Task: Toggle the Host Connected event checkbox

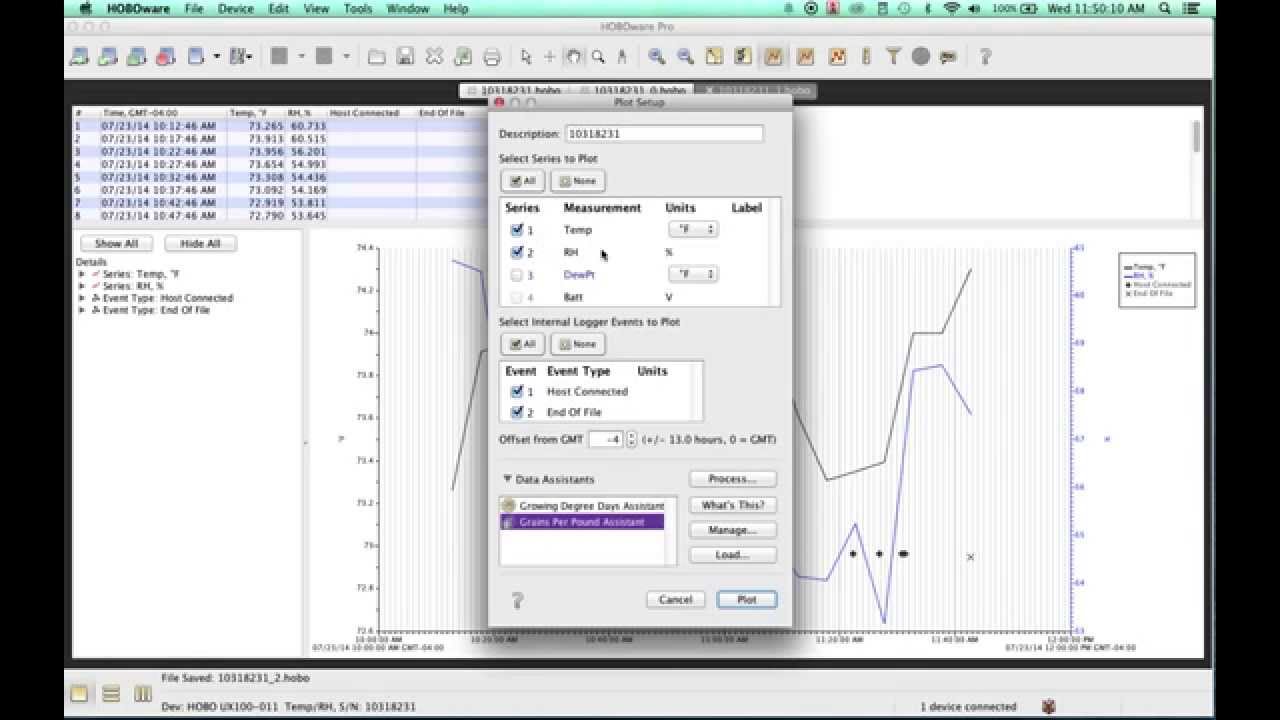Action: coord(517,391)
